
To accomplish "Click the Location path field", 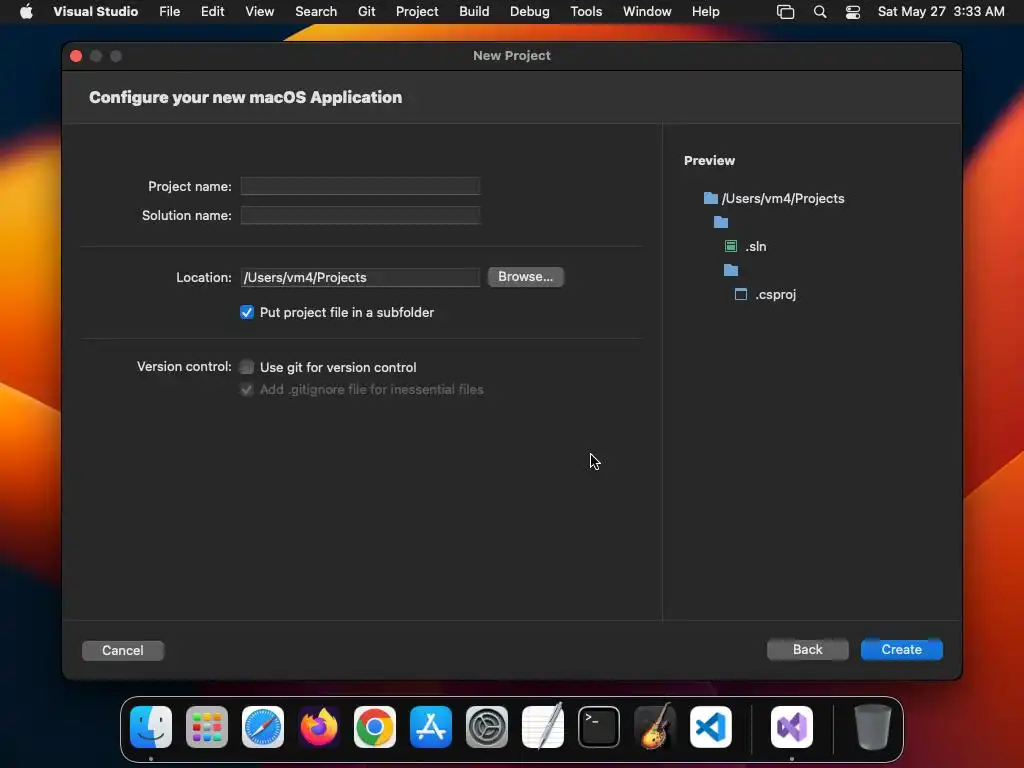I will pyautogui.click(x=360, y=278).
